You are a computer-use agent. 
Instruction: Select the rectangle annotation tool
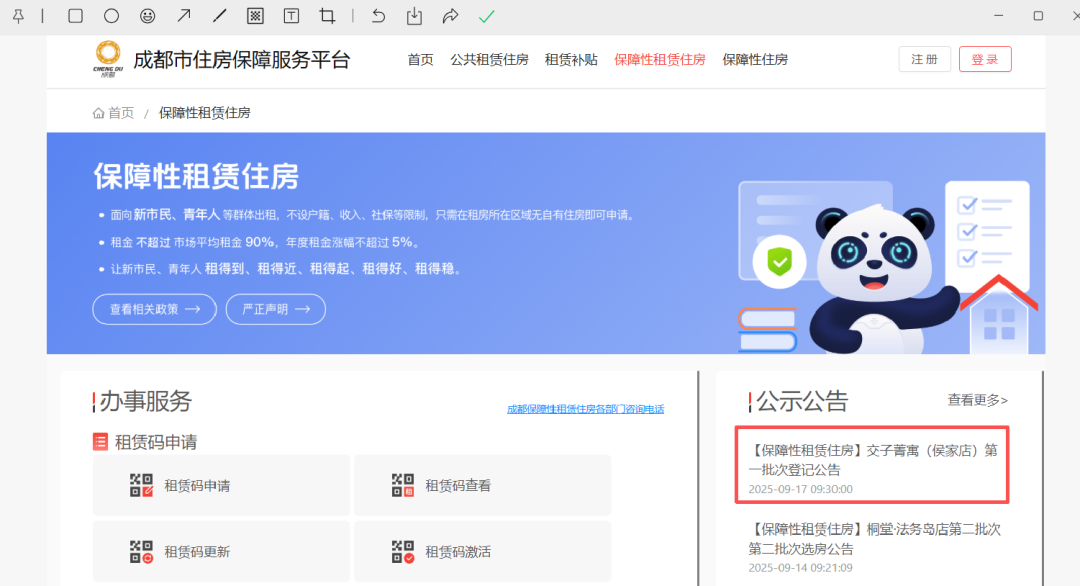(73, 15)
